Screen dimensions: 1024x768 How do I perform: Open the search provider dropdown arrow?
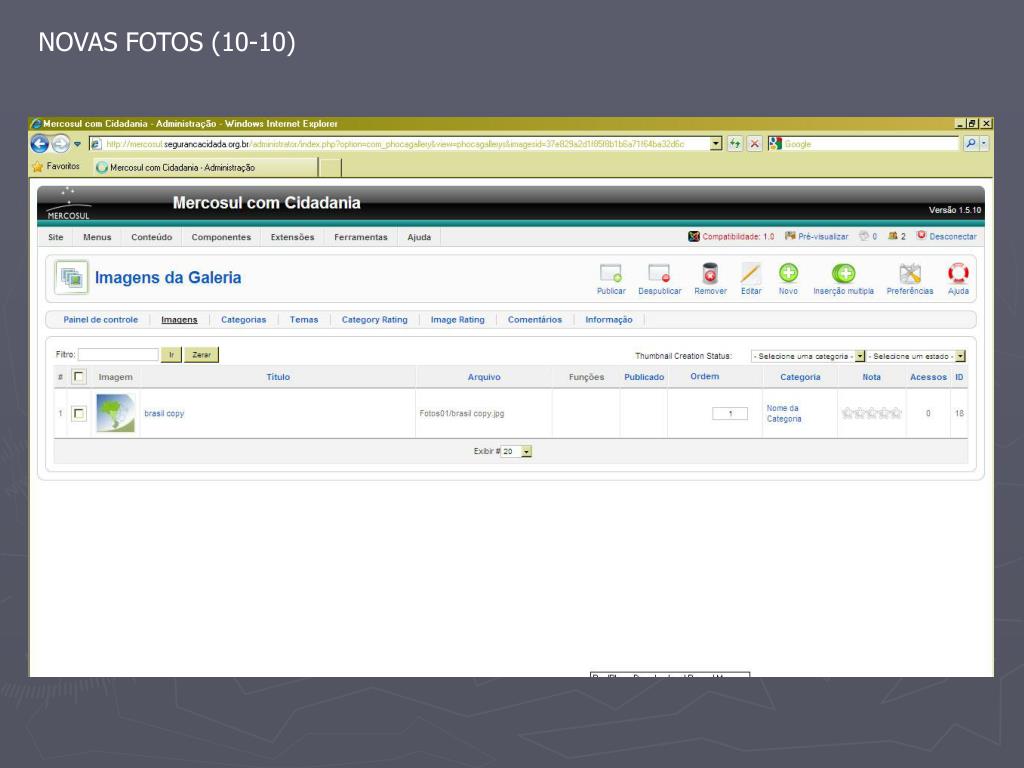coord(984,144)
